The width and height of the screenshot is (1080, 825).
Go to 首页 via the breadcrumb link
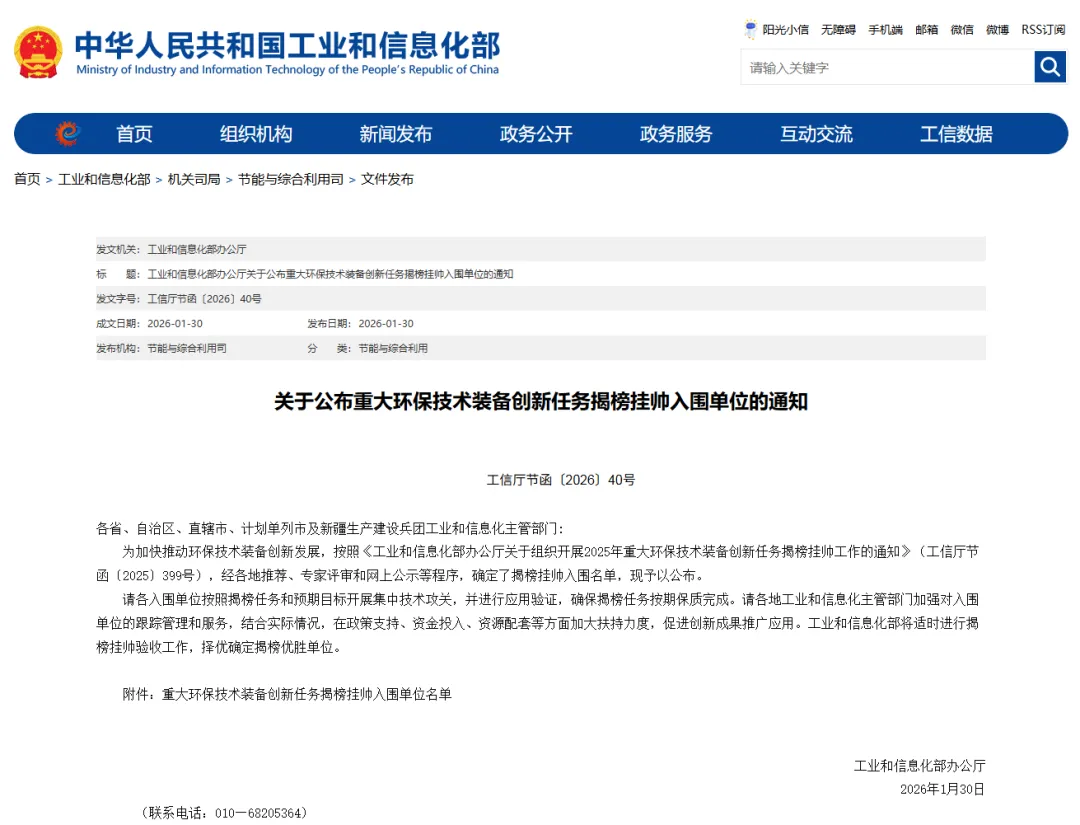click(25, 180)
